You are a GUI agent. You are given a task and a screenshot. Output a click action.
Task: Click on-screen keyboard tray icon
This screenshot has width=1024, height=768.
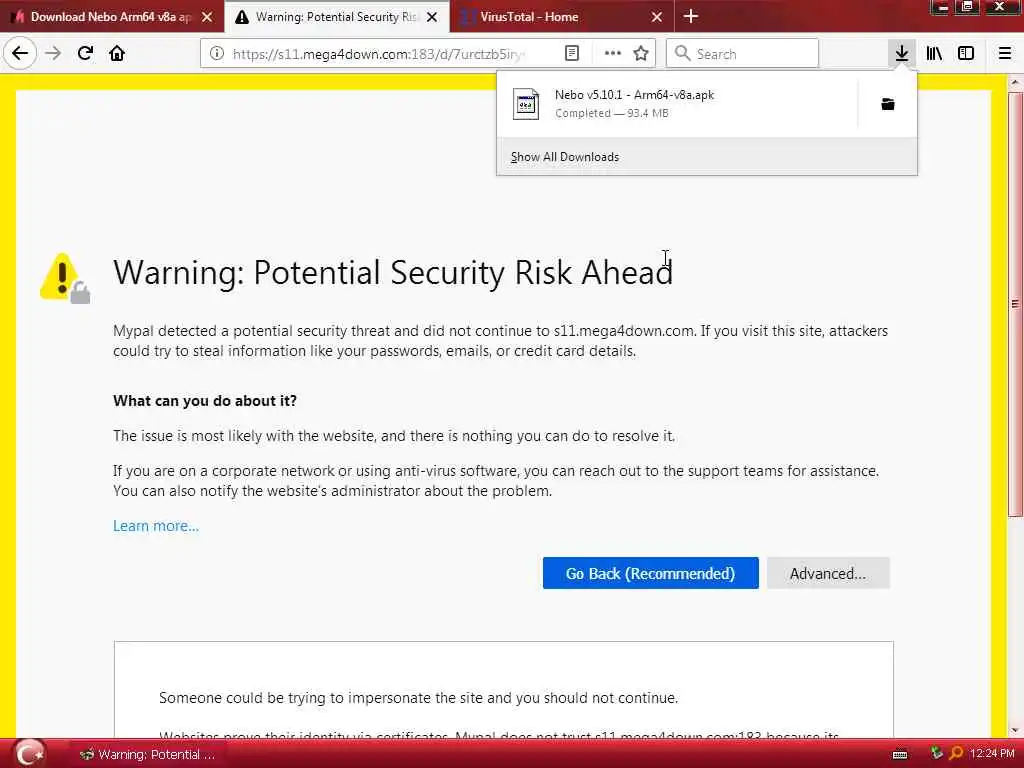click(x=900, y=755)
